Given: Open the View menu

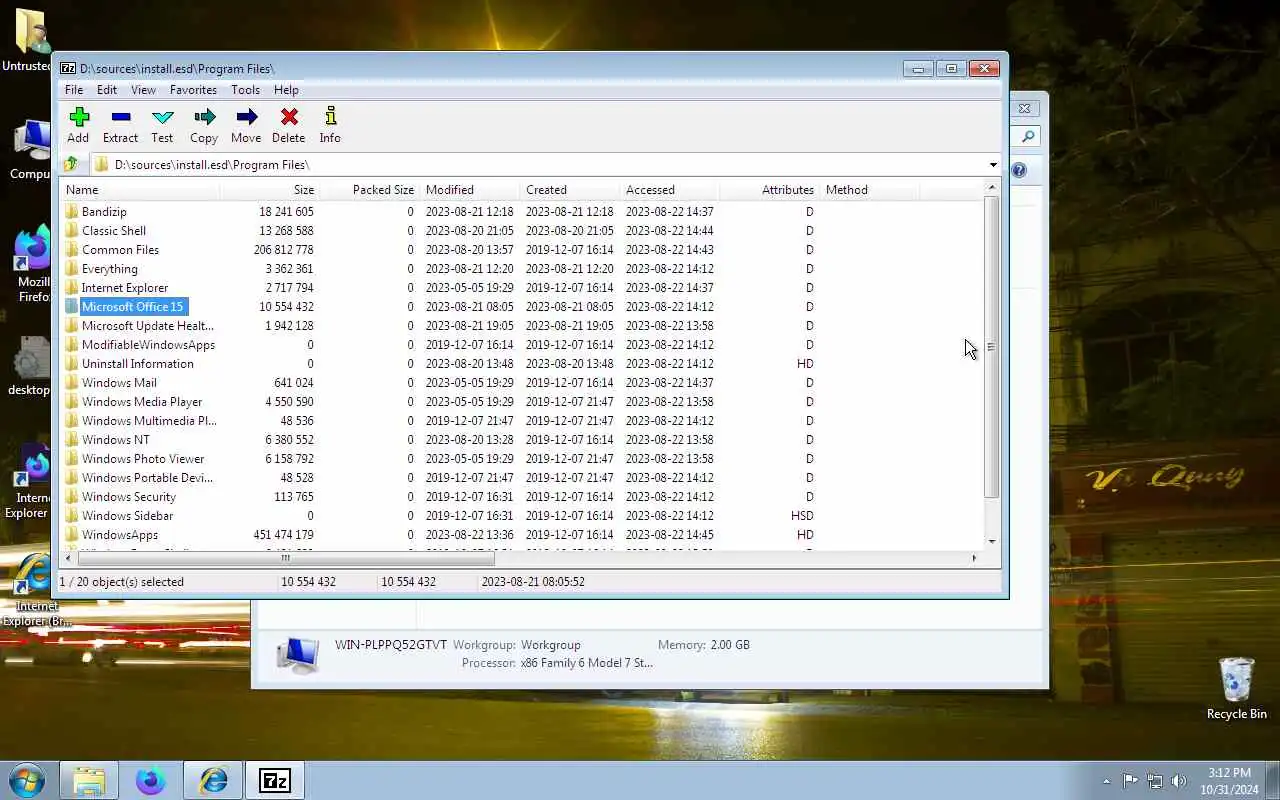Looking at the screenshot, I should click(143, 90).
